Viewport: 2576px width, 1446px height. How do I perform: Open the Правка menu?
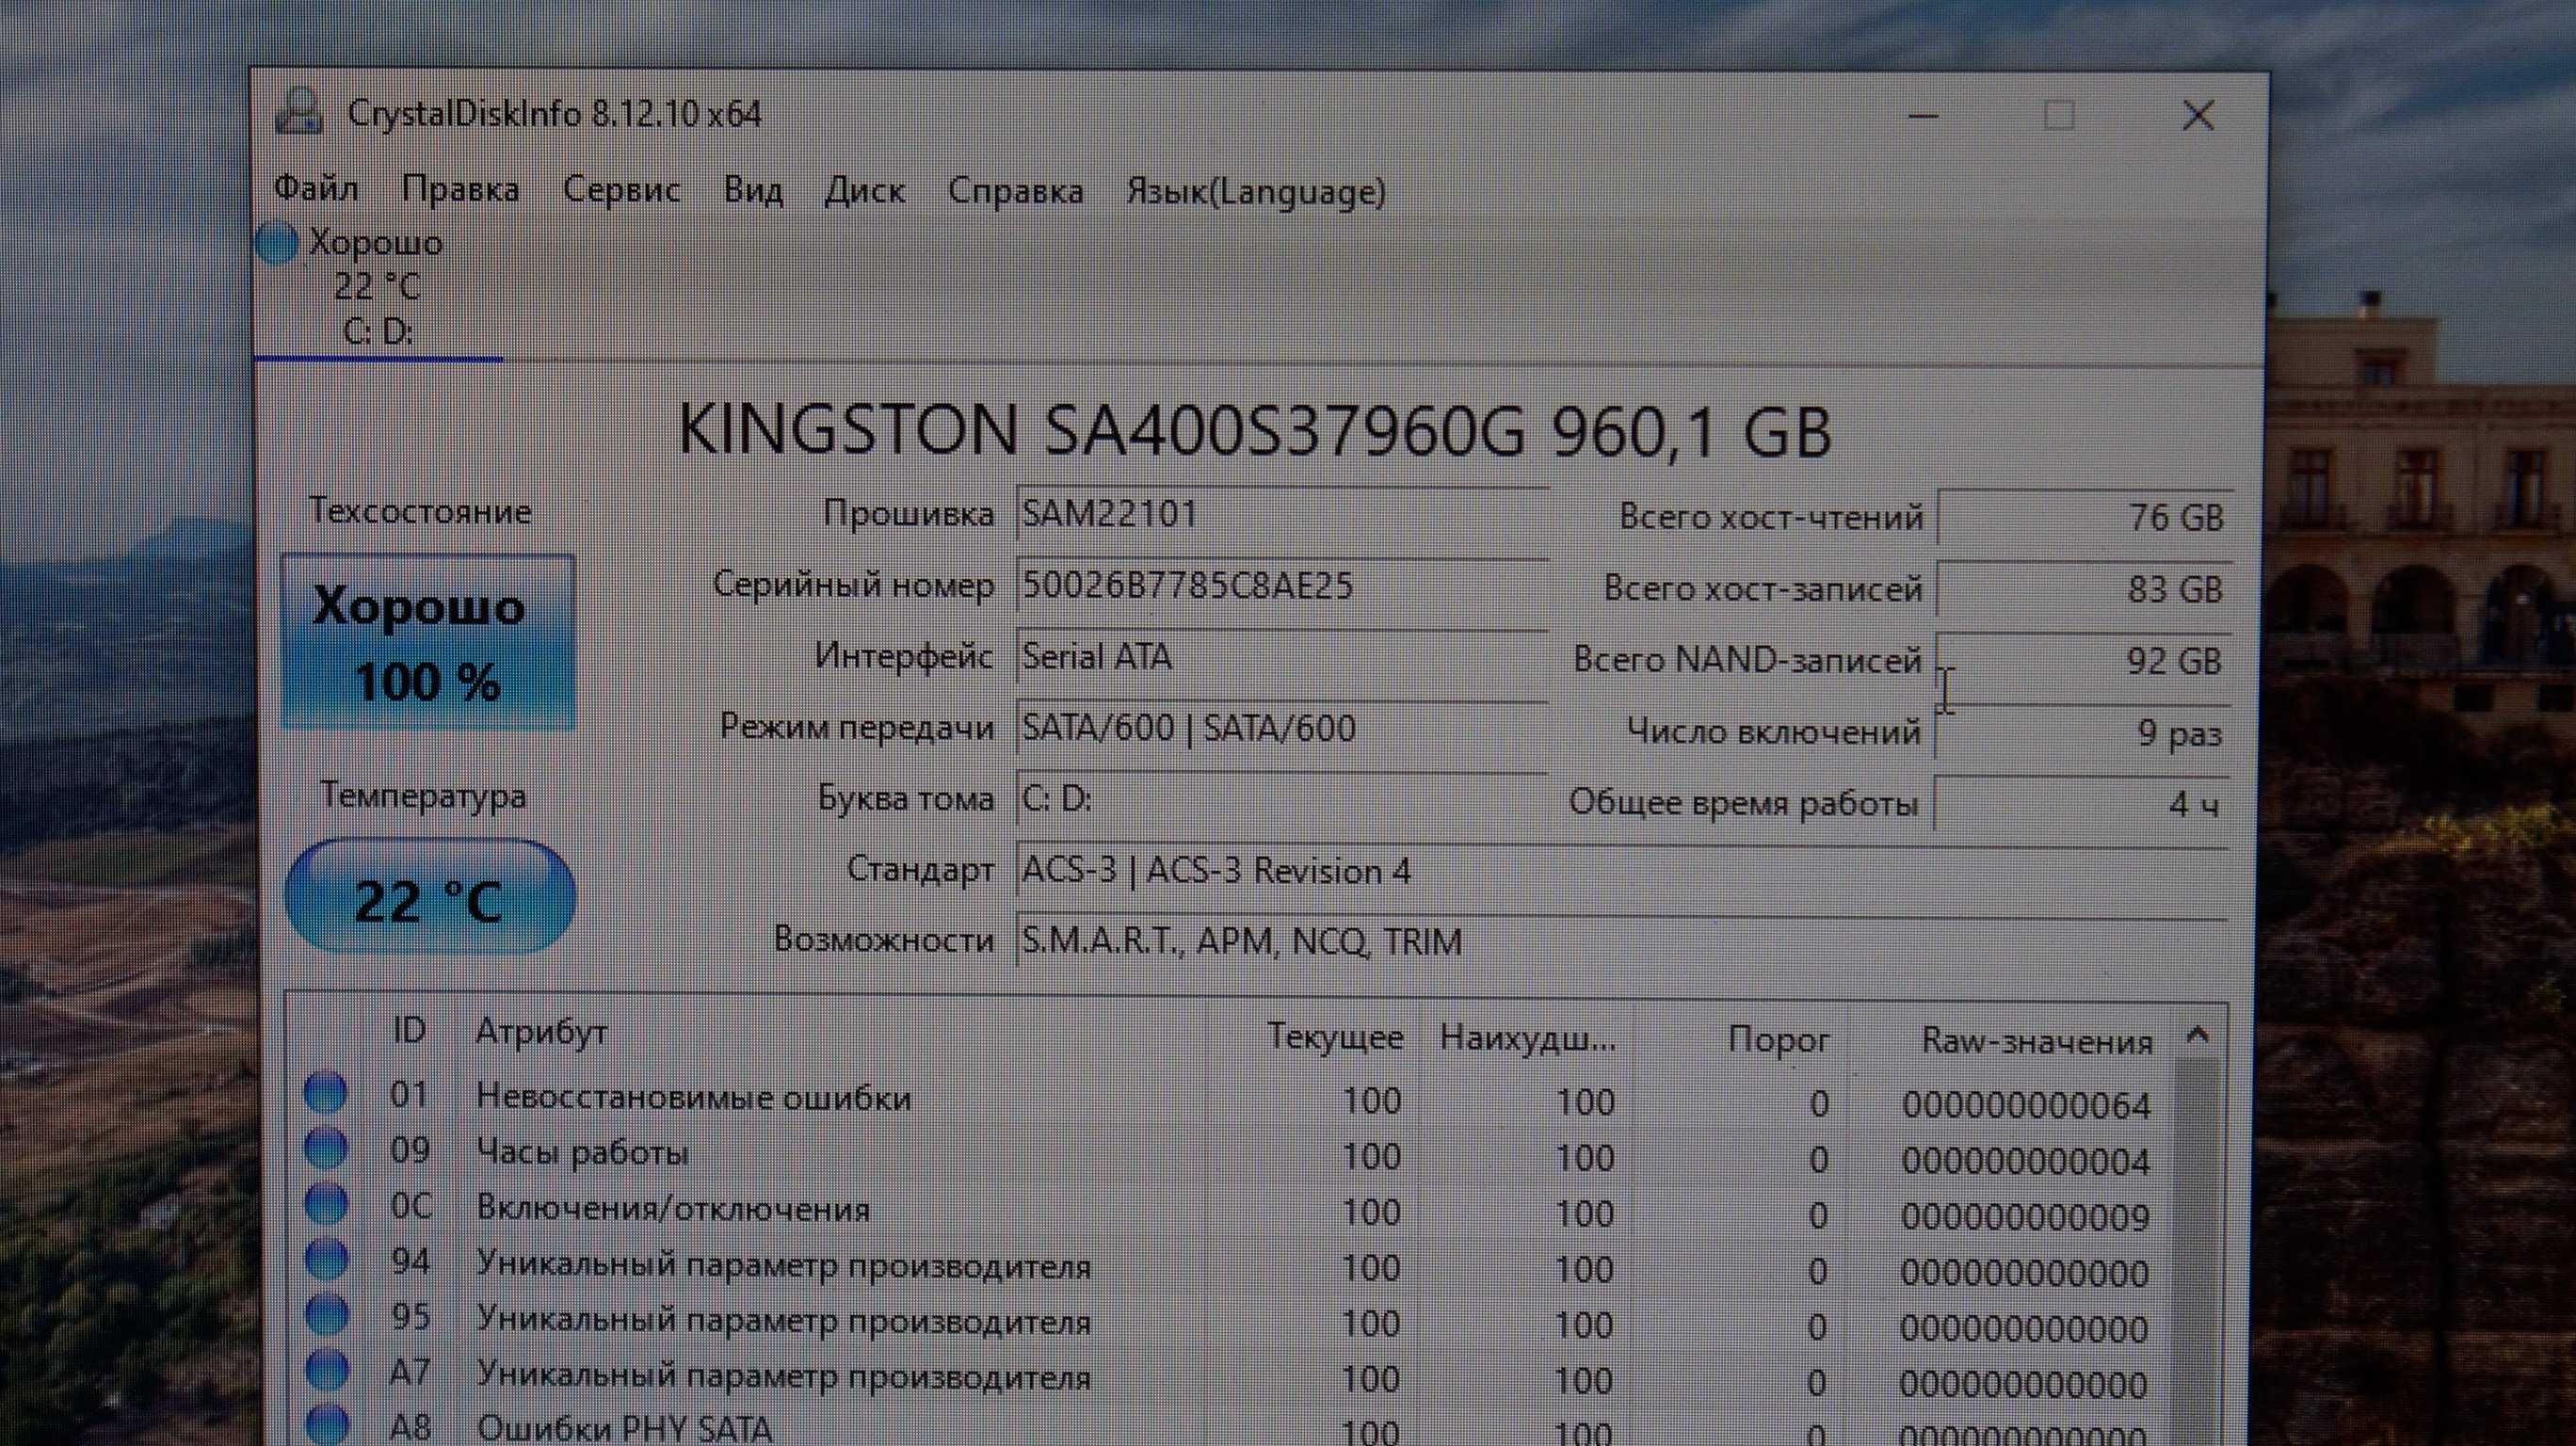coord(460,189)
